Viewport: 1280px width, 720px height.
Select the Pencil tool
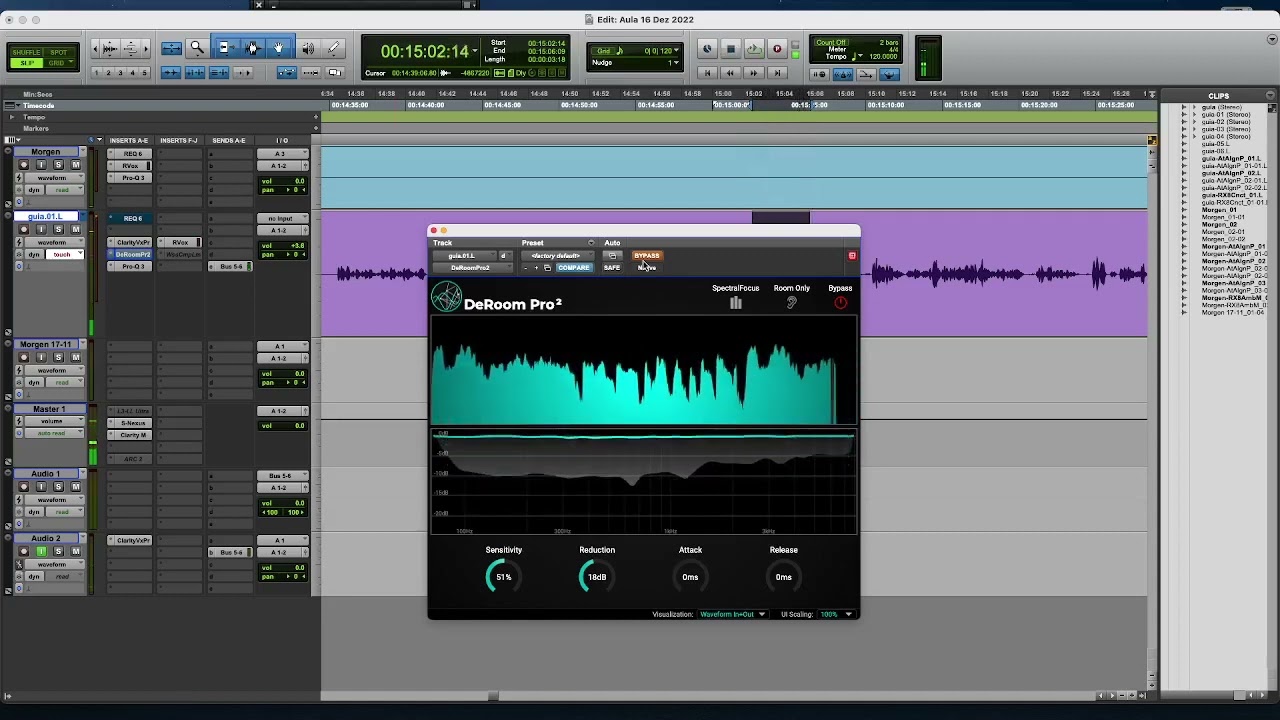tap(334, 48)
